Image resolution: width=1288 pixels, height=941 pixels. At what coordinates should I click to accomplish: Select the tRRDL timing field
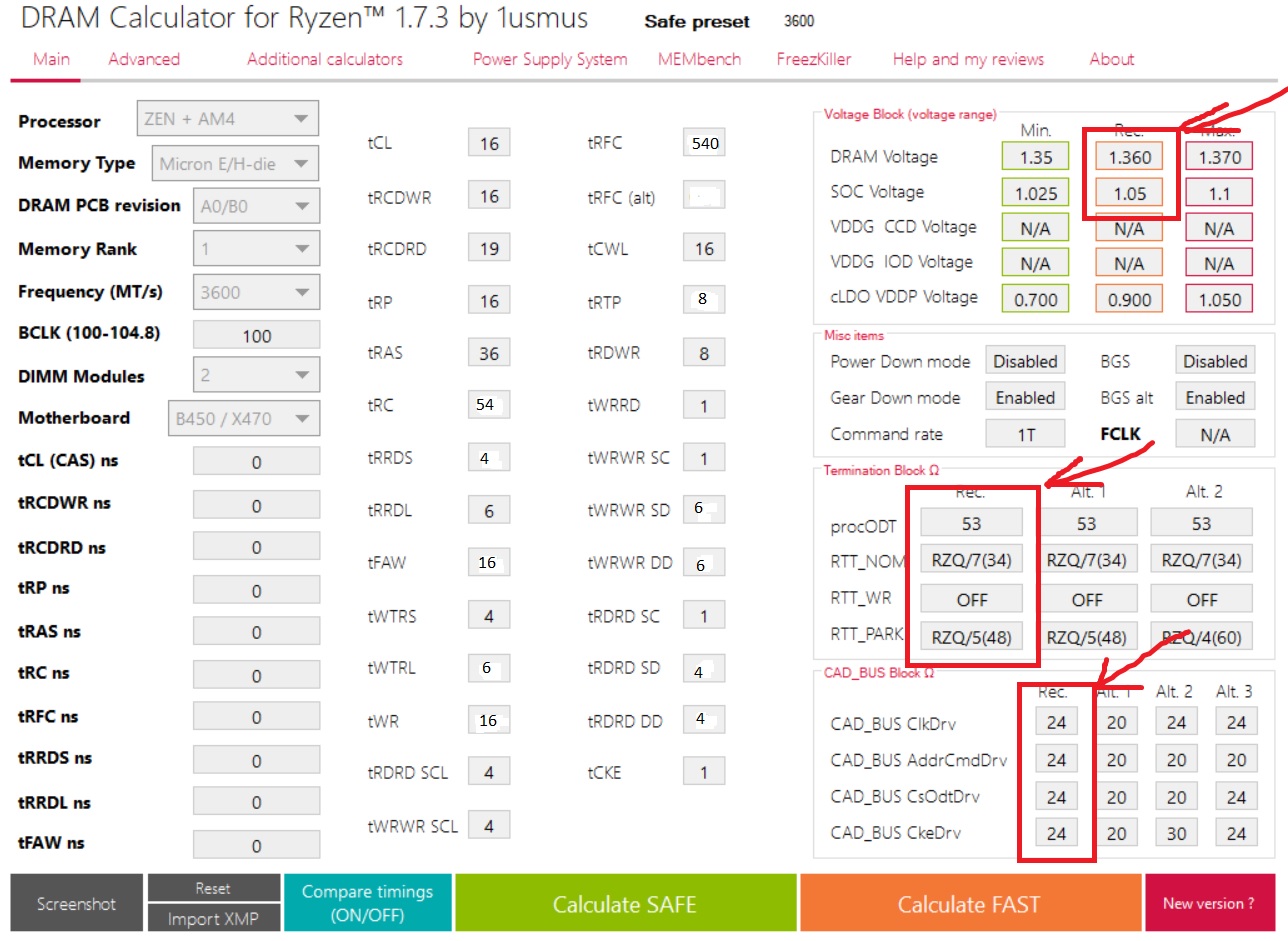pyautogui.click(x=489, y=511)
